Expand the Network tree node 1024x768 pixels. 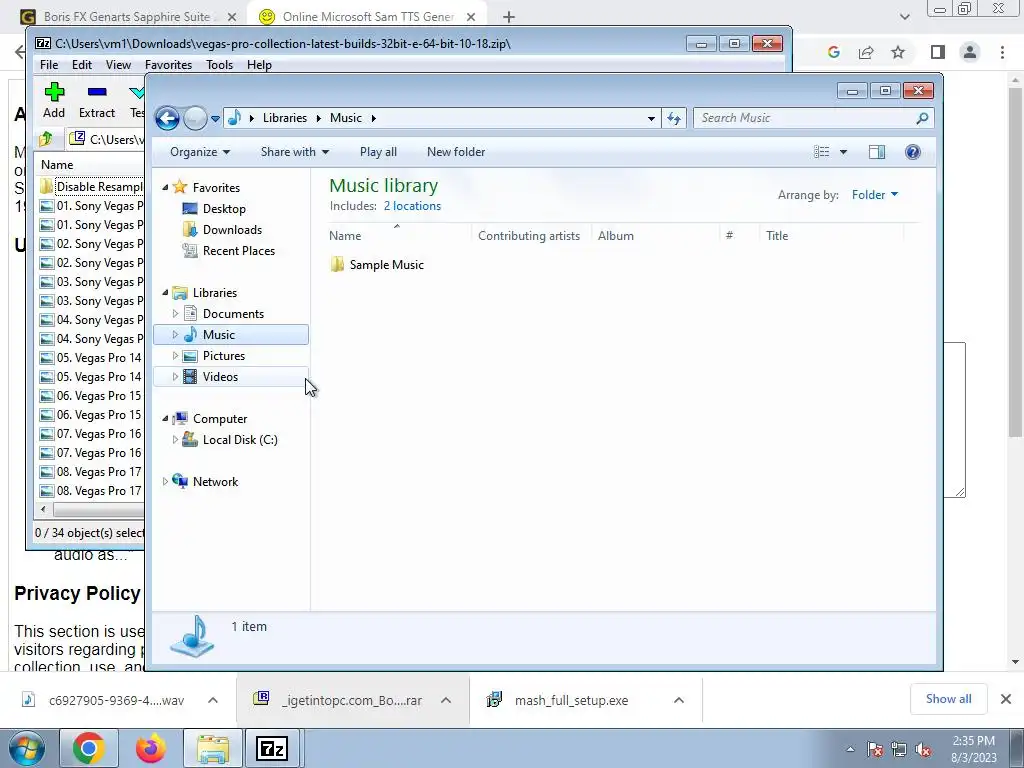coord(165,481)
